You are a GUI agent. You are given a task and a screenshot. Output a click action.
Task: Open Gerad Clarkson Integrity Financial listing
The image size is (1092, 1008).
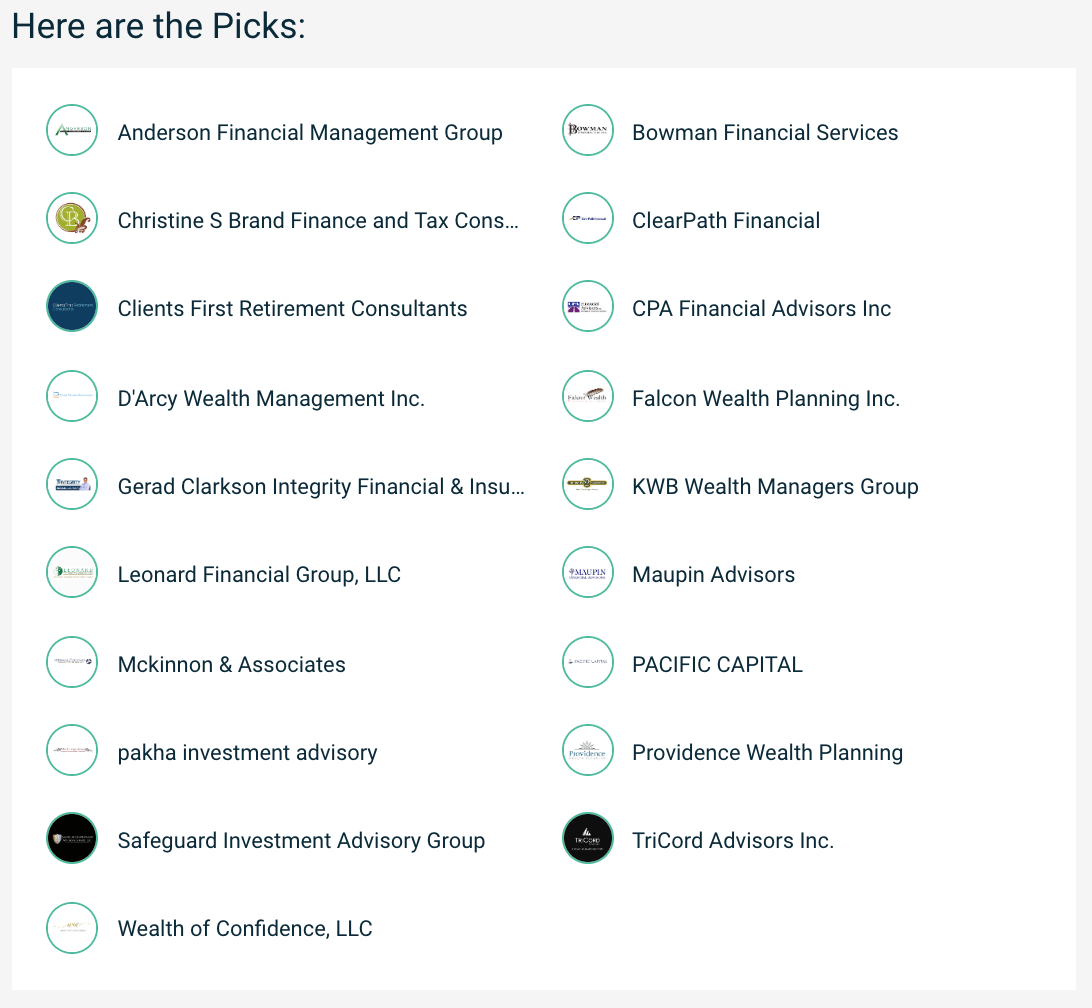pos(321,486)
